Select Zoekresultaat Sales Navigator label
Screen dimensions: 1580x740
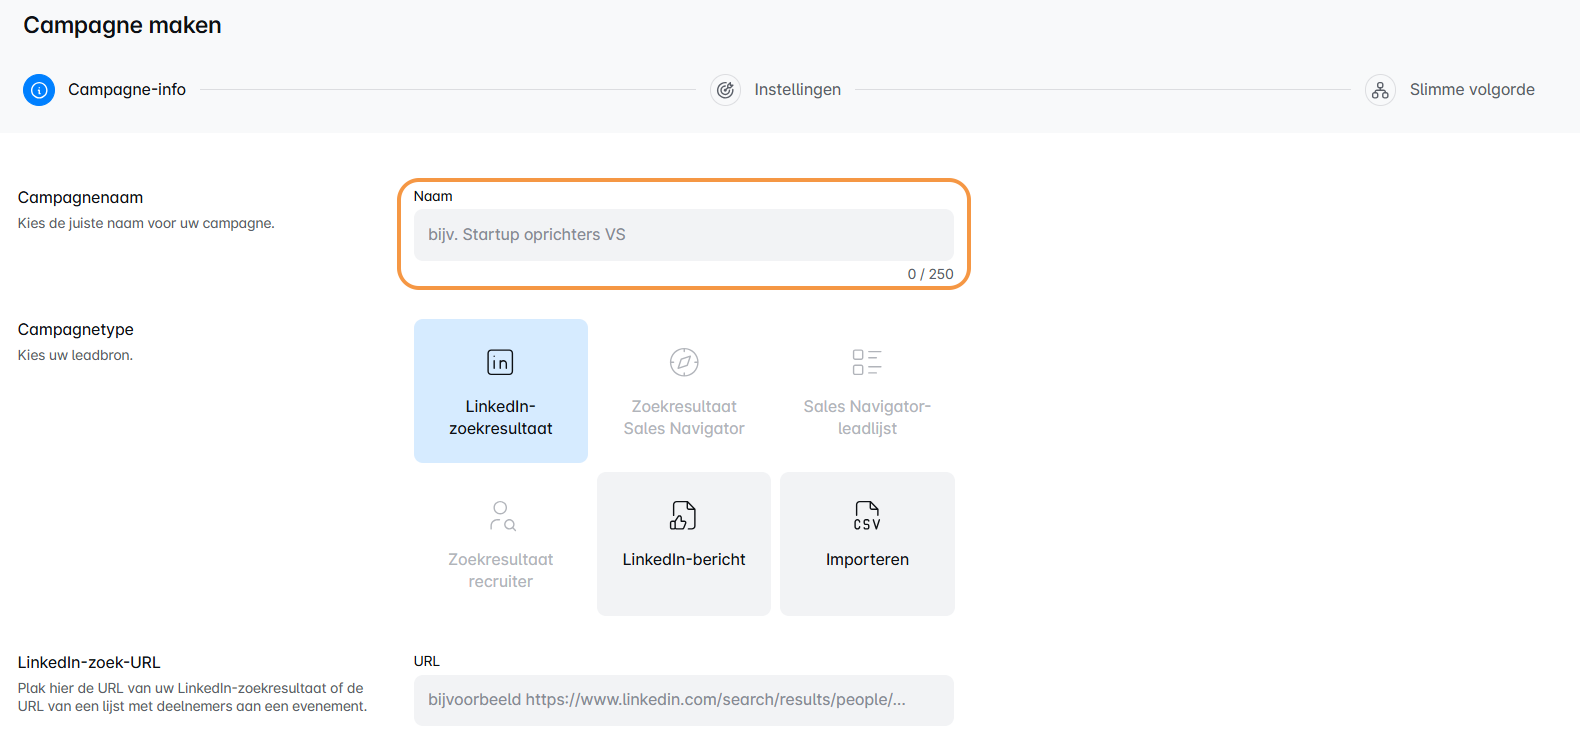[684, 417]
